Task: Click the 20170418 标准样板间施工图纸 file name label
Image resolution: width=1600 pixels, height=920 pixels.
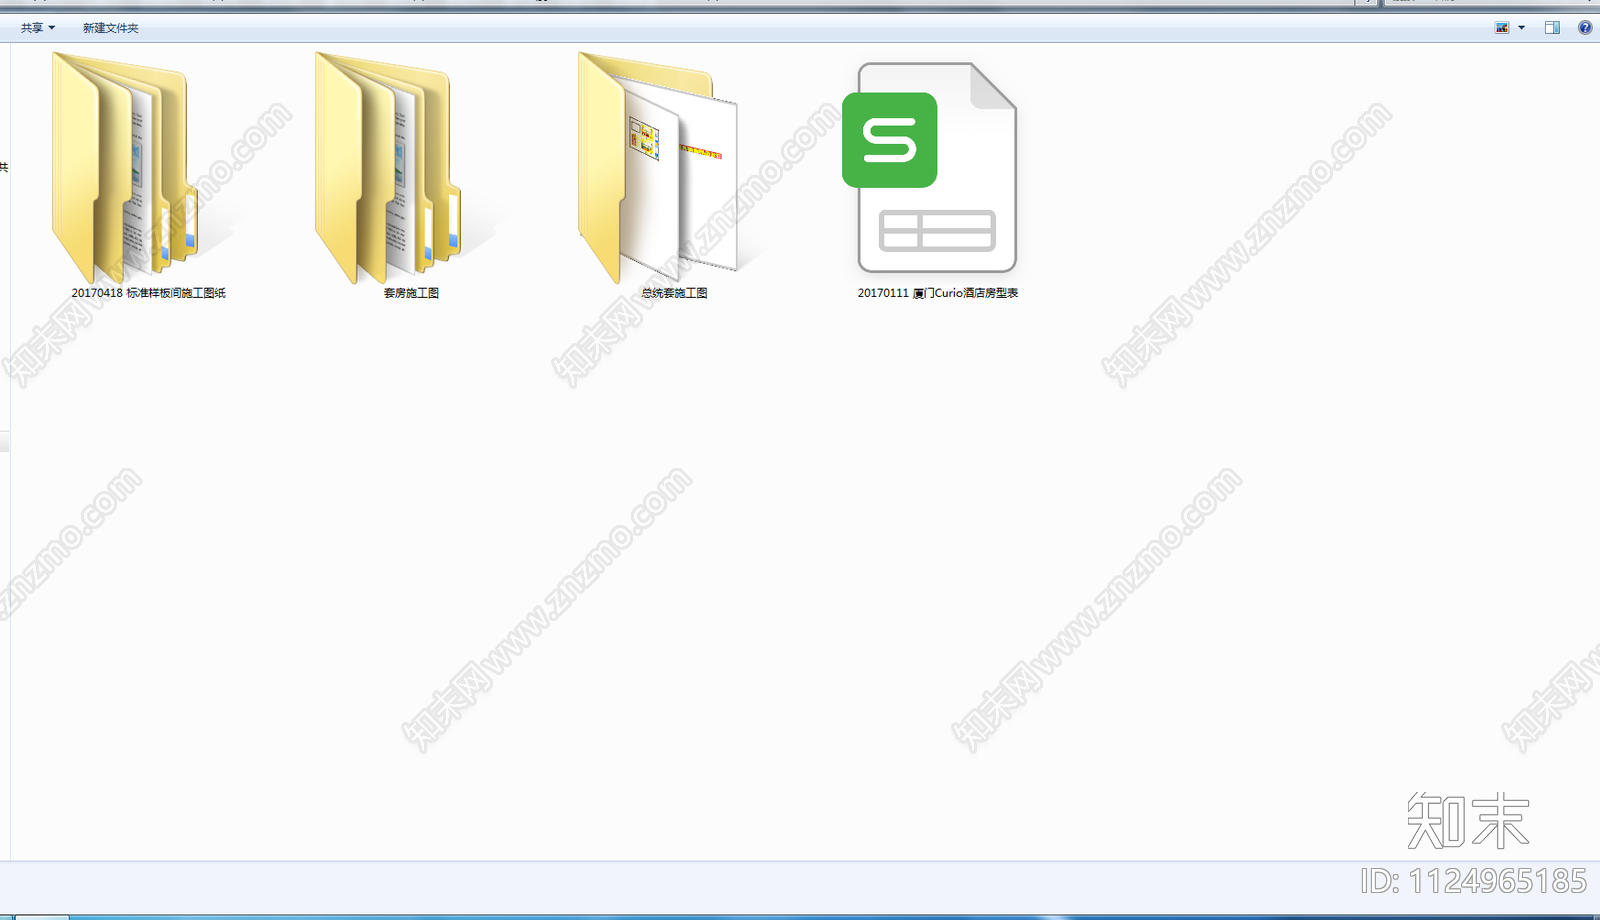Action: click(x=148, y=293)
